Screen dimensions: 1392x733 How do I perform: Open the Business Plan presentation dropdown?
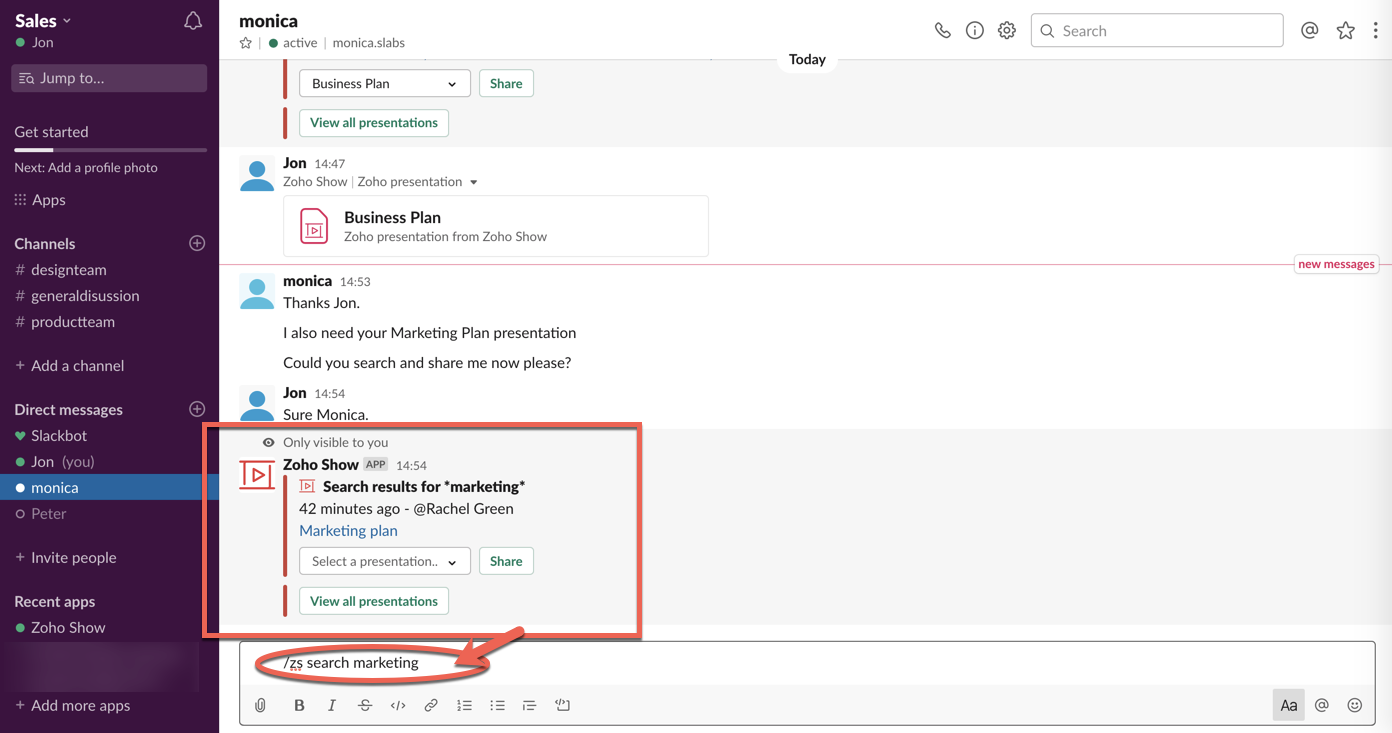tap(384, 83)
